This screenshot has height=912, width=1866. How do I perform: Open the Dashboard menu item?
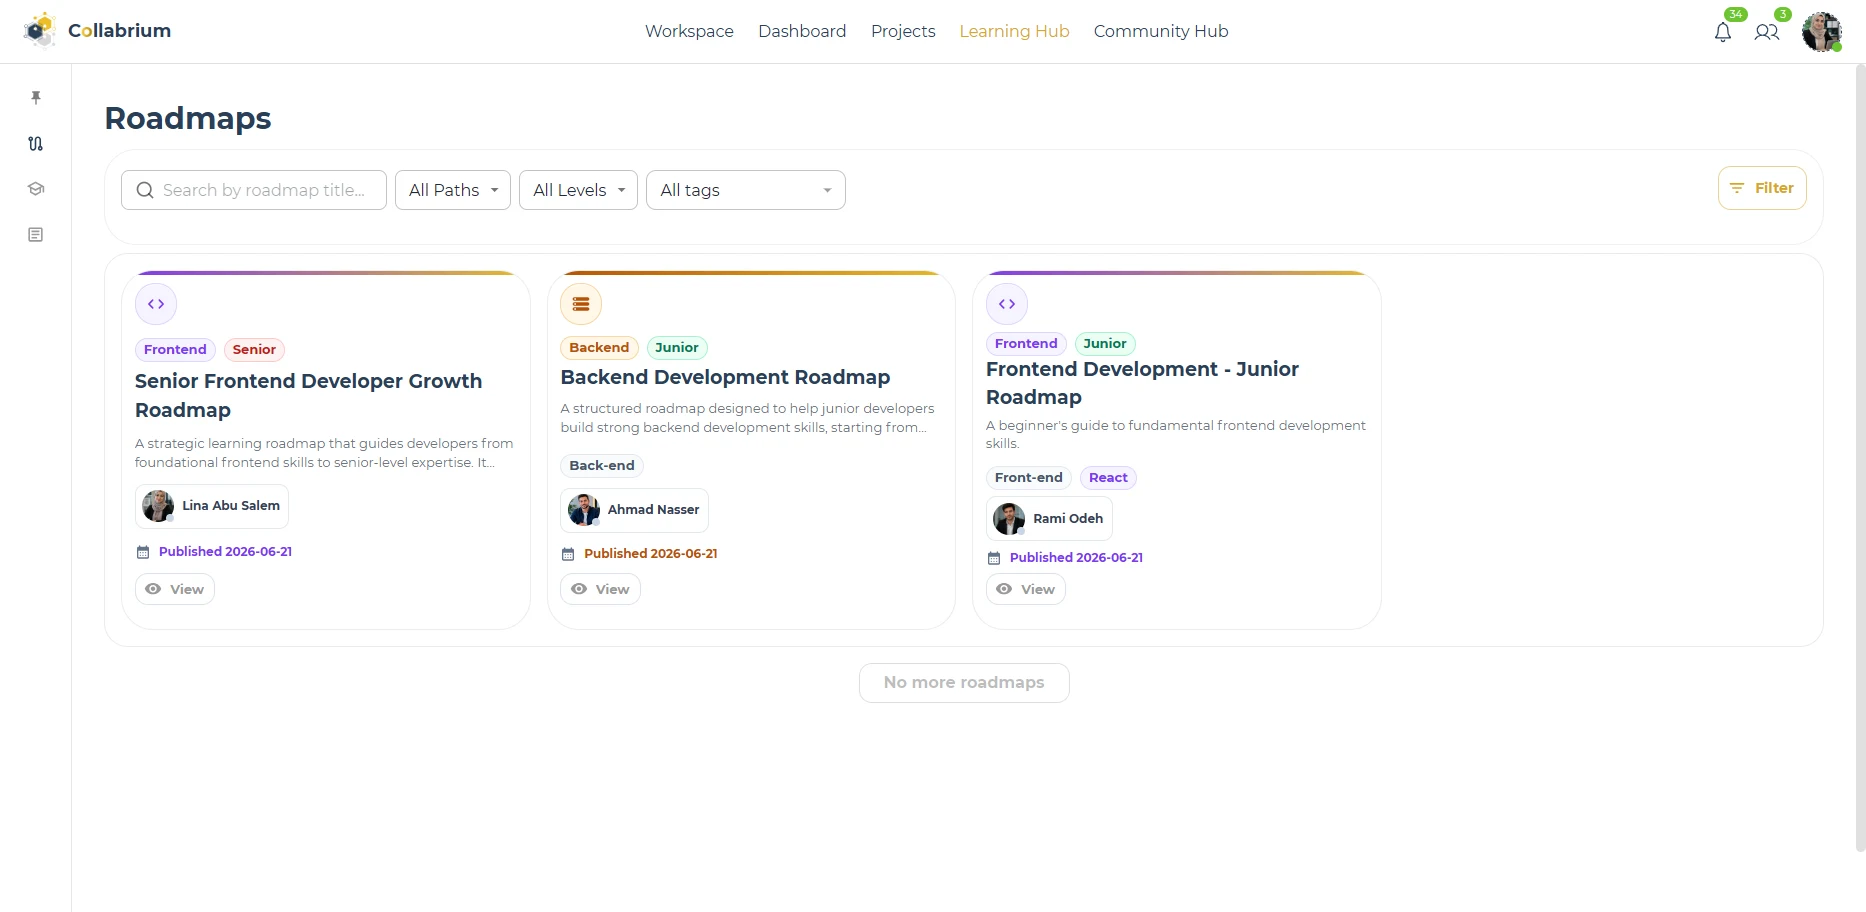(802, 31)
